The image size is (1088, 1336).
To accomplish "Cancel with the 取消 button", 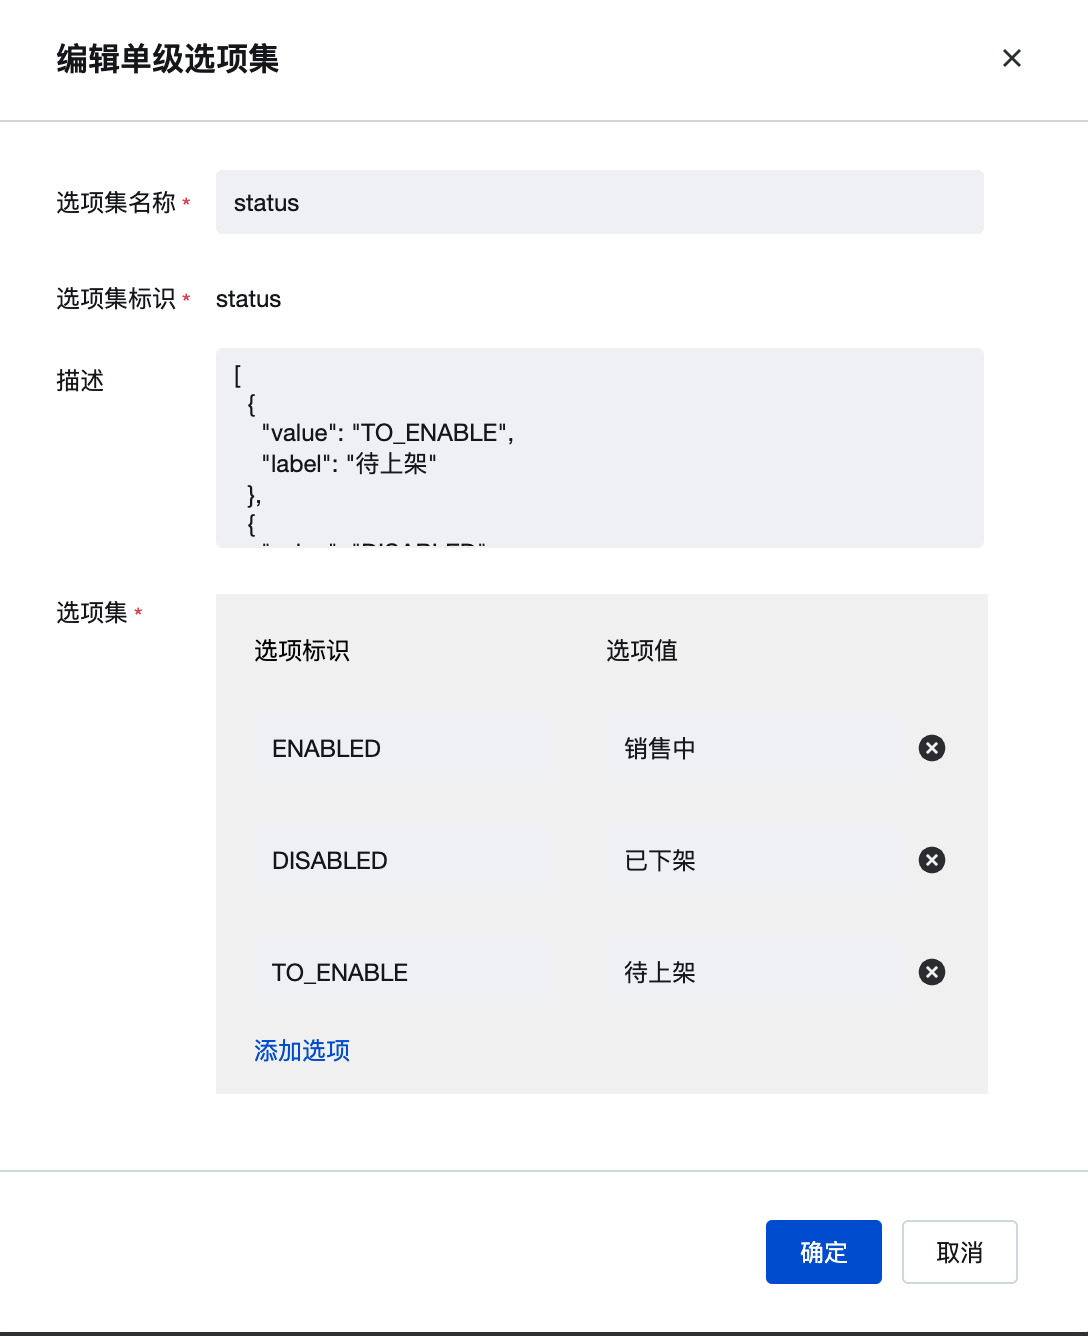I will 960,1252.
